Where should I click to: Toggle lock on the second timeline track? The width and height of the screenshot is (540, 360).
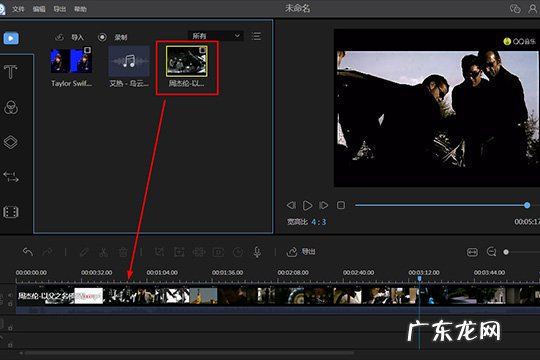click(10, 328)
